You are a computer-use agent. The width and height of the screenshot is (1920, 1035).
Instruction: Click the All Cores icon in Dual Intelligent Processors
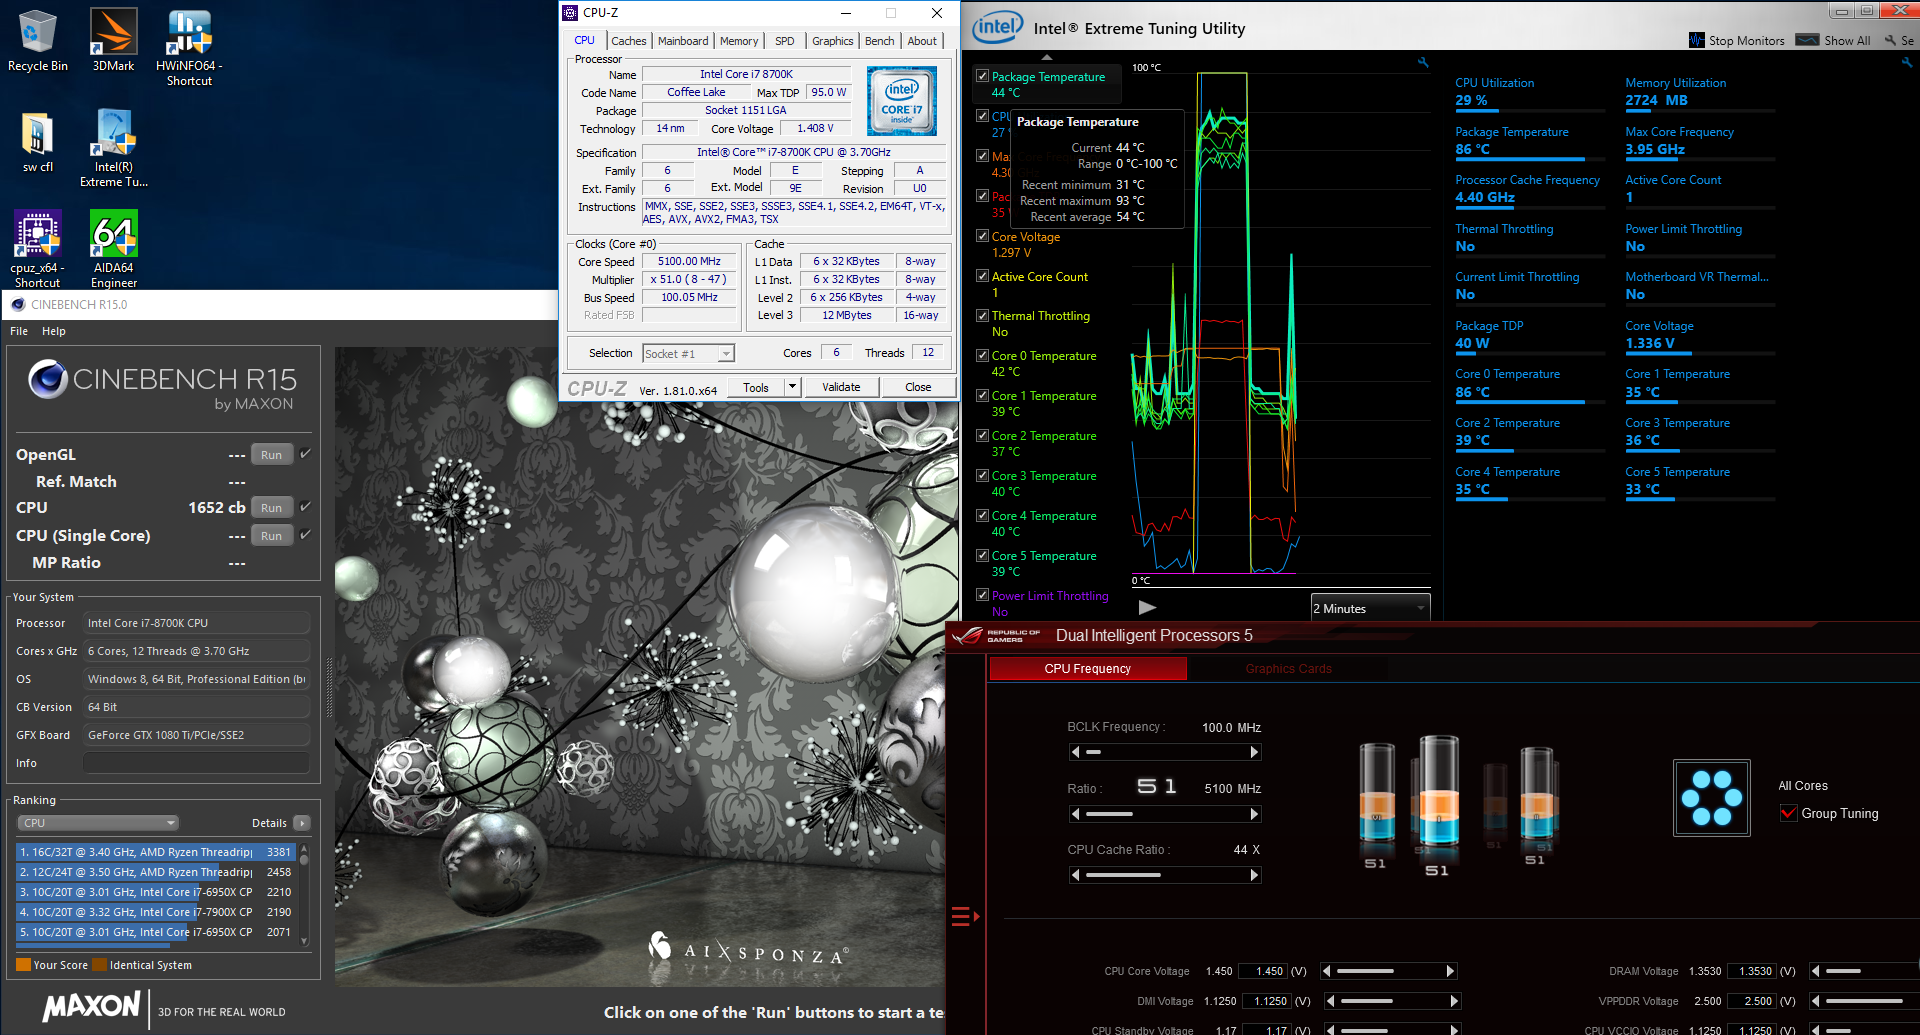(1712, 797)
